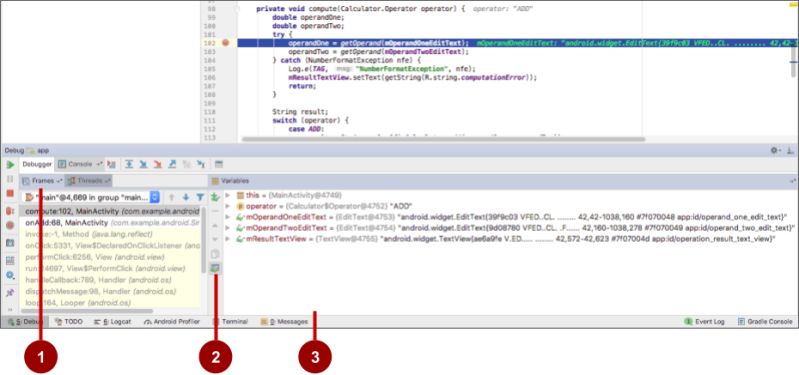This screenshot has height=375, width=799.
Task: Switch to the Debugger tab
Action: click(37, 165)
